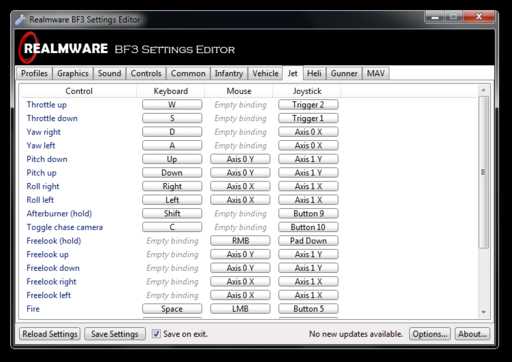
Task: Close the Settings Editor window
Action: (x=479, y=17)
